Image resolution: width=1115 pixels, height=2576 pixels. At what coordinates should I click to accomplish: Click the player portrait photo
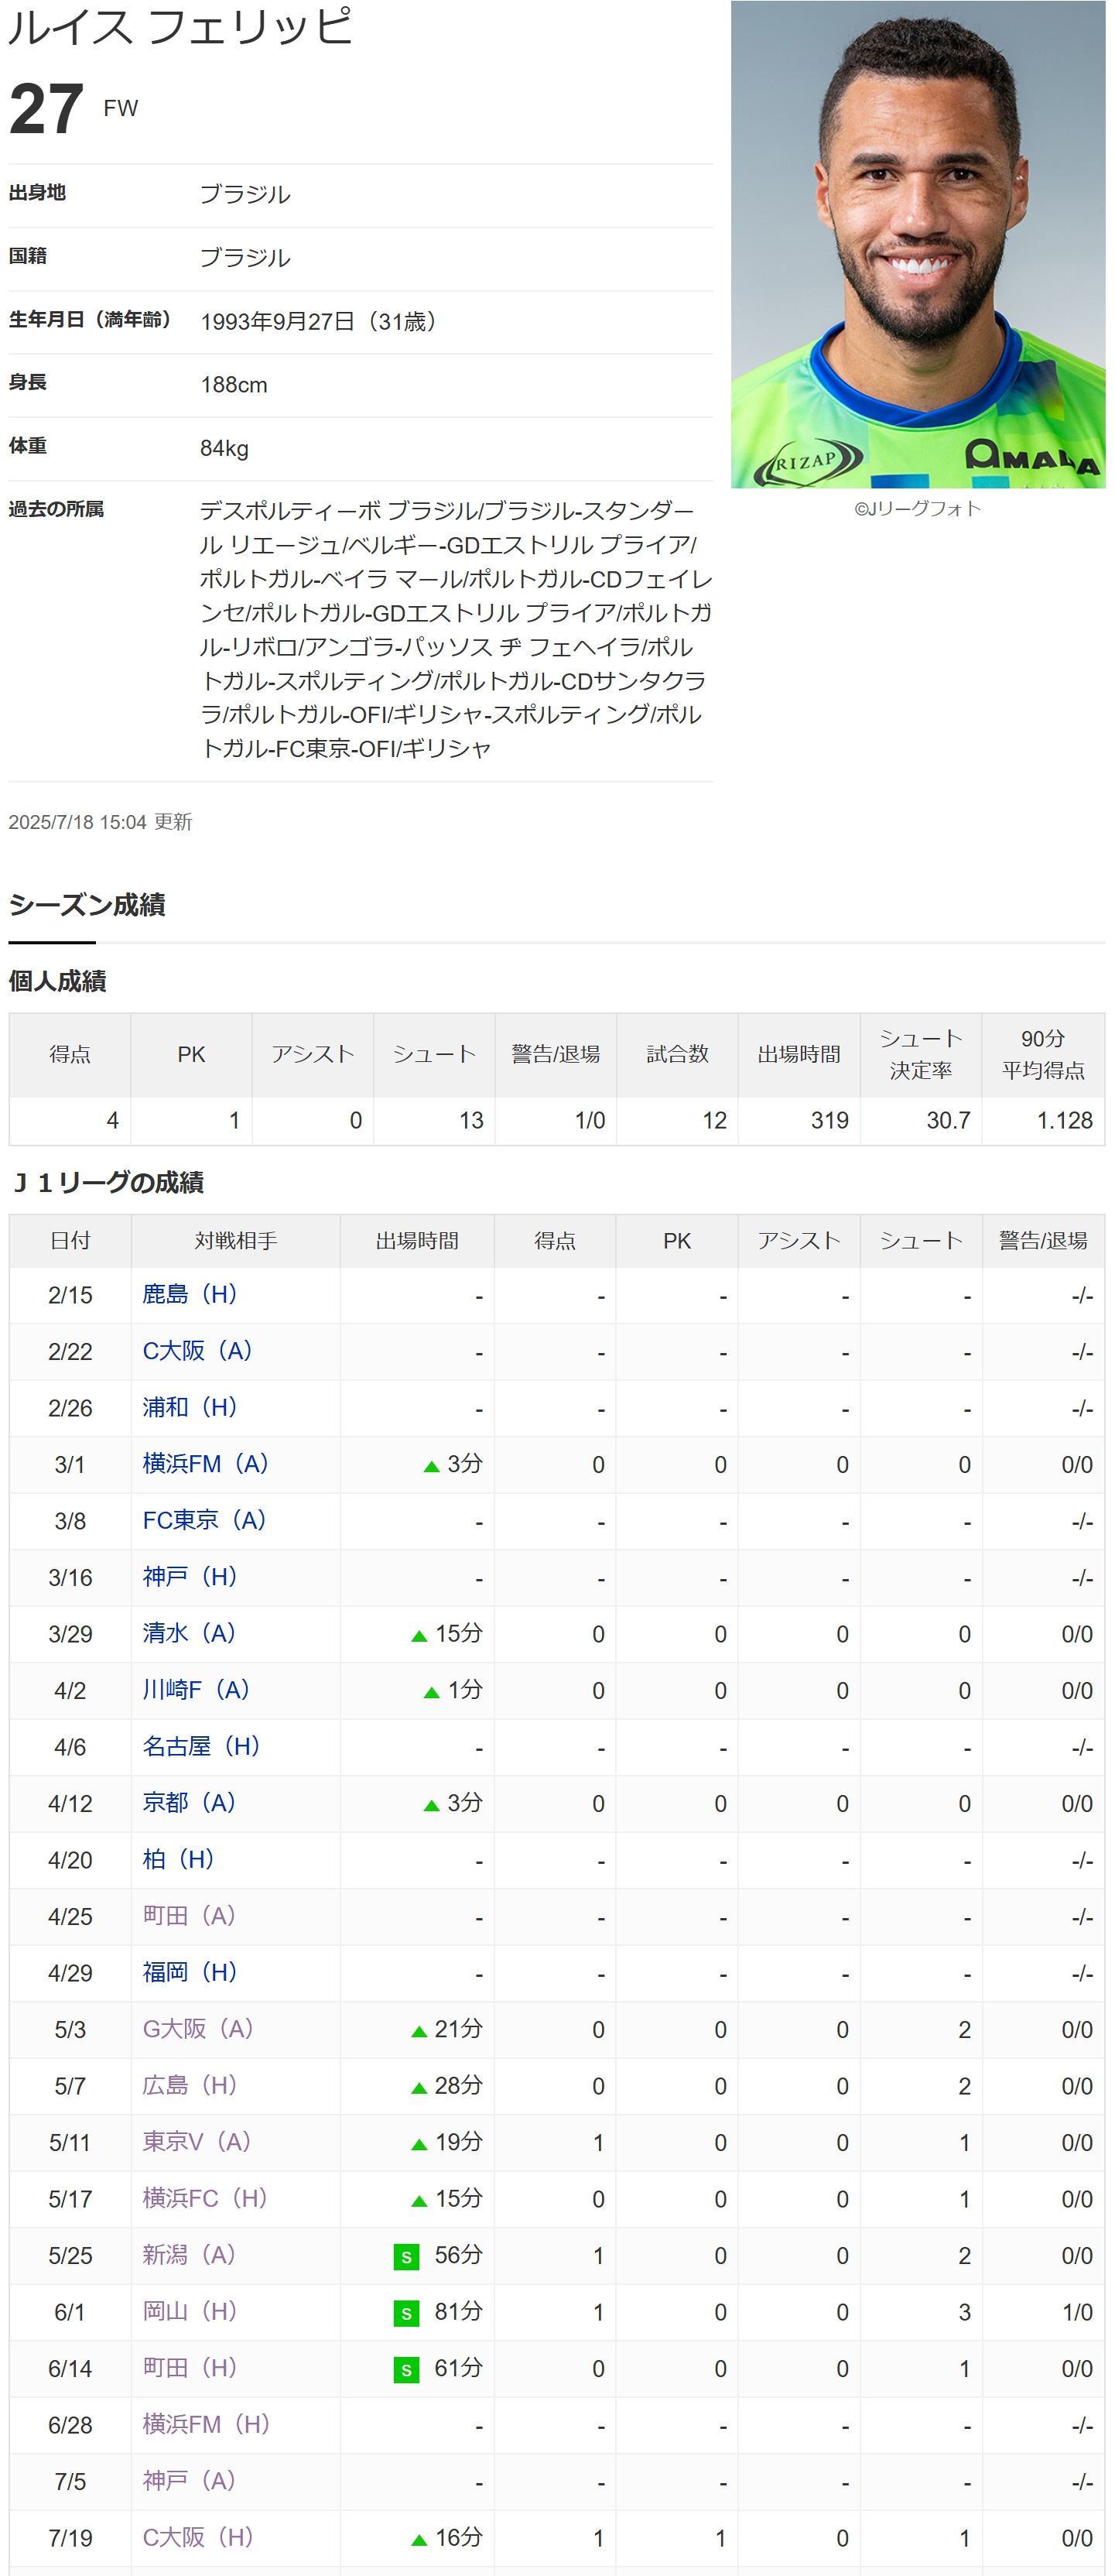coord(917,245)
